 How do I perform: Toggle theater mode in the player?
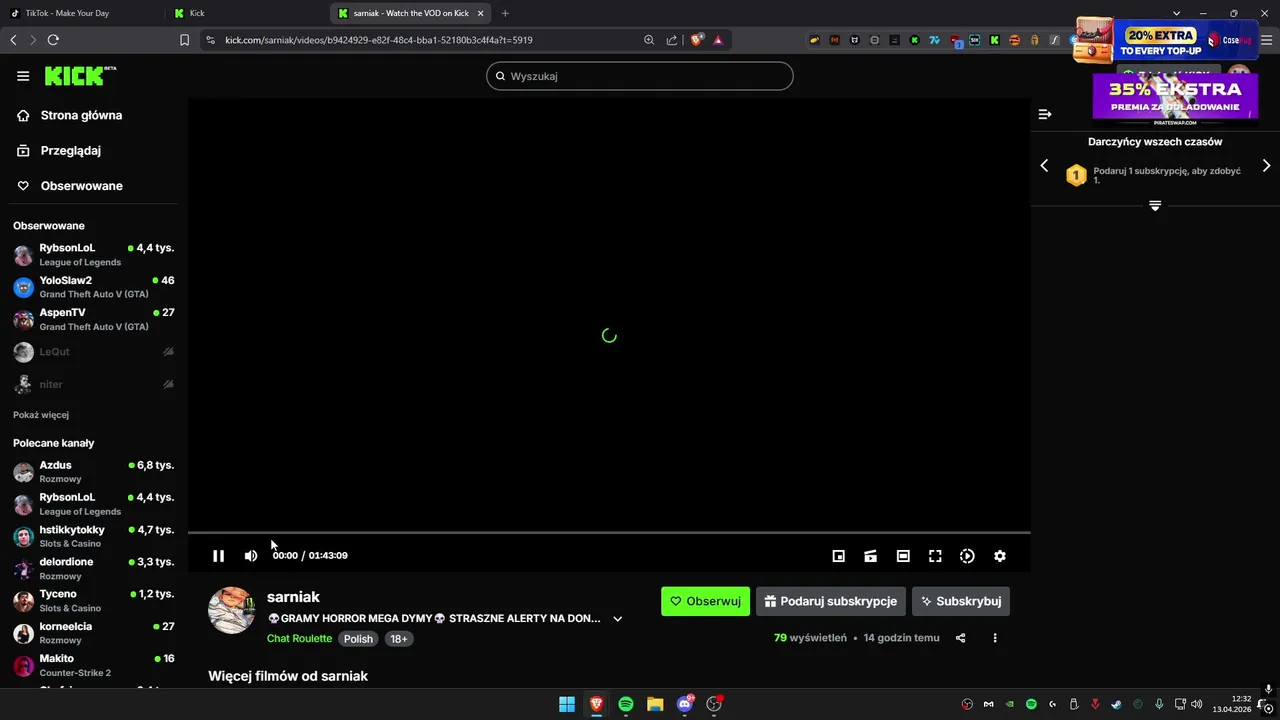tap(903, 556)
